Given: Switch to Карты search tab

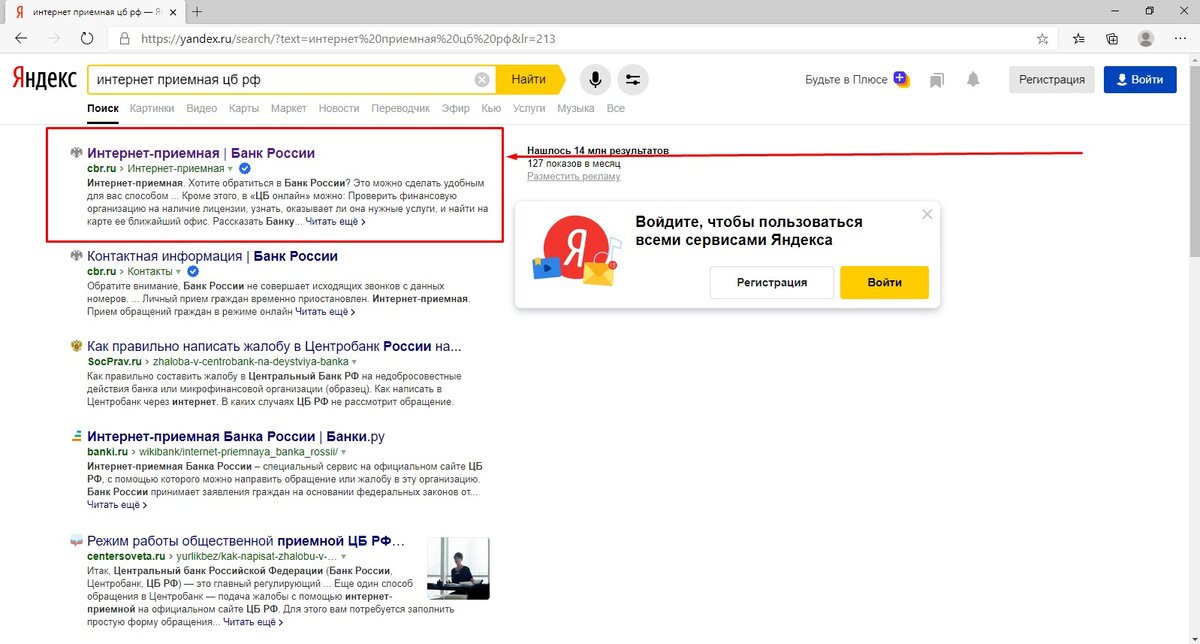Looking at the screenshot, I should (244, 108).
